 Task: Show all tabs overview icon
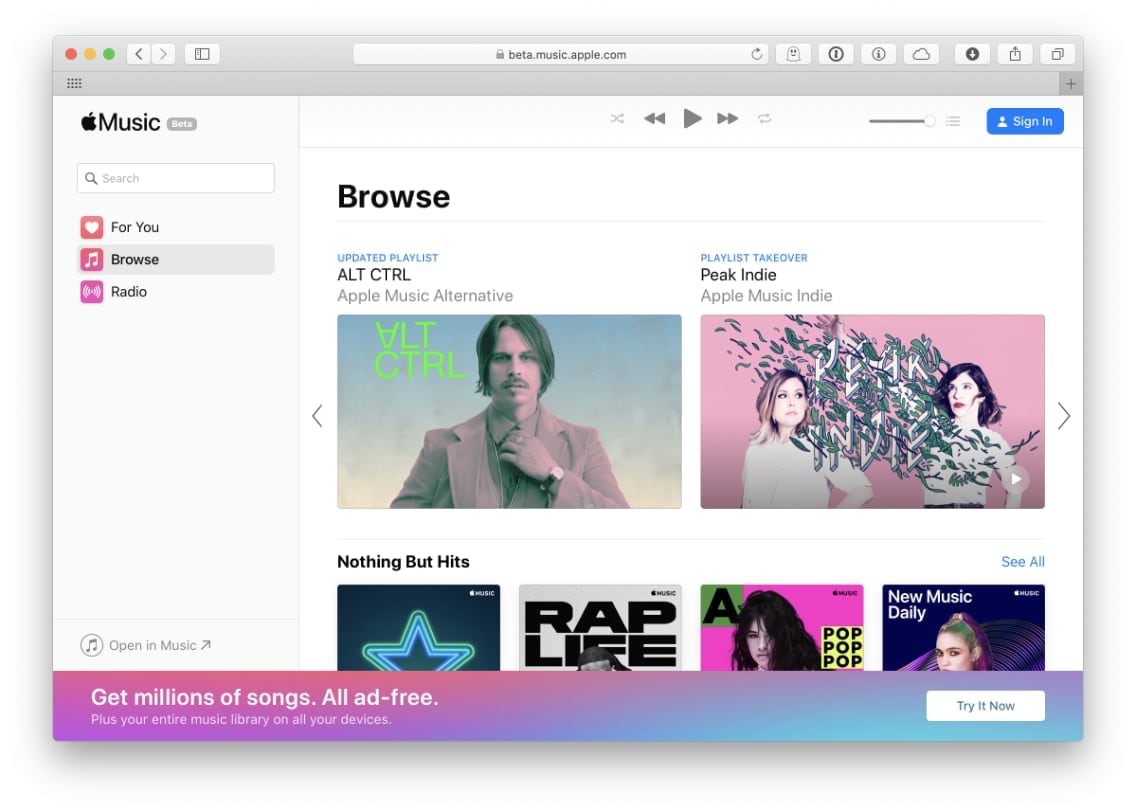tap(1058, 54)
